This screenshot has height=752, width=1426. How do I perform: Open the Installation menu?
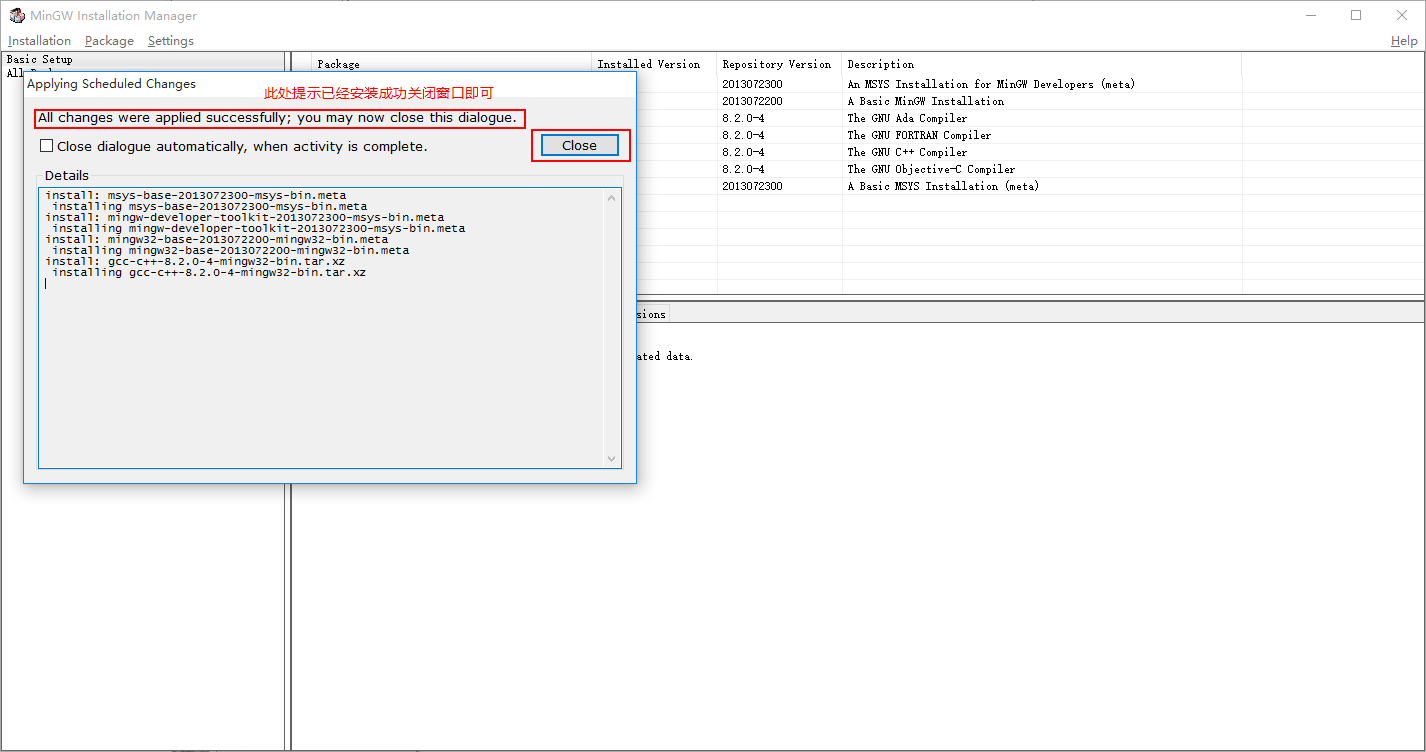pyautogui.click(x=39, y=41)
